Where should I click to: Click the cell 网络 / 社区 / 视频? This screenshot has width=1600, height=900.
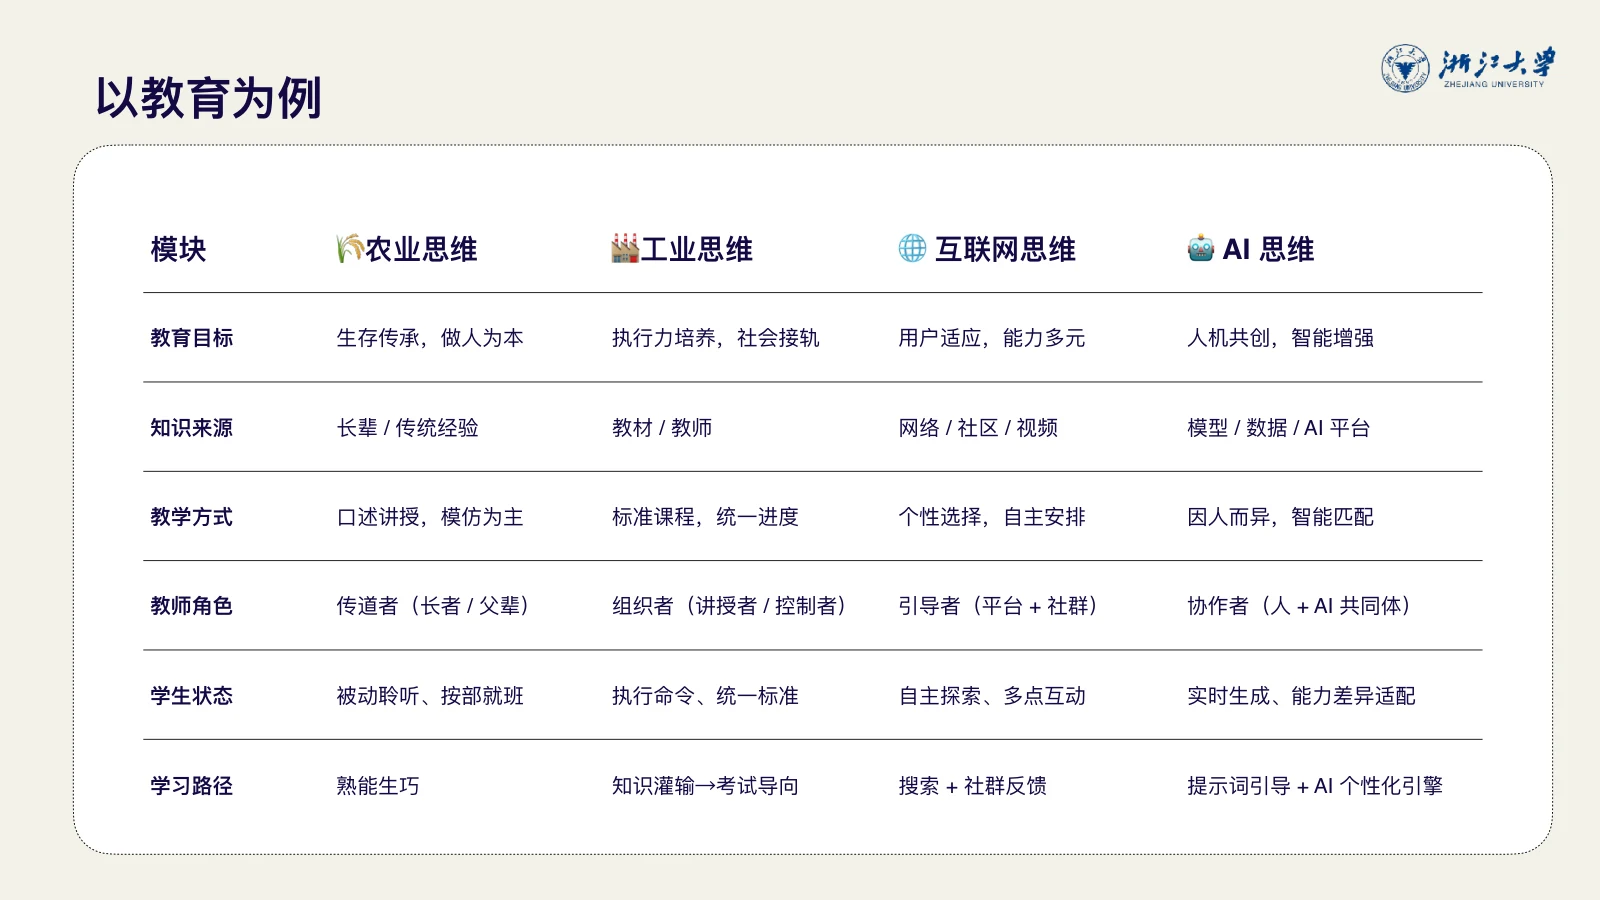(x=978, y=428)
